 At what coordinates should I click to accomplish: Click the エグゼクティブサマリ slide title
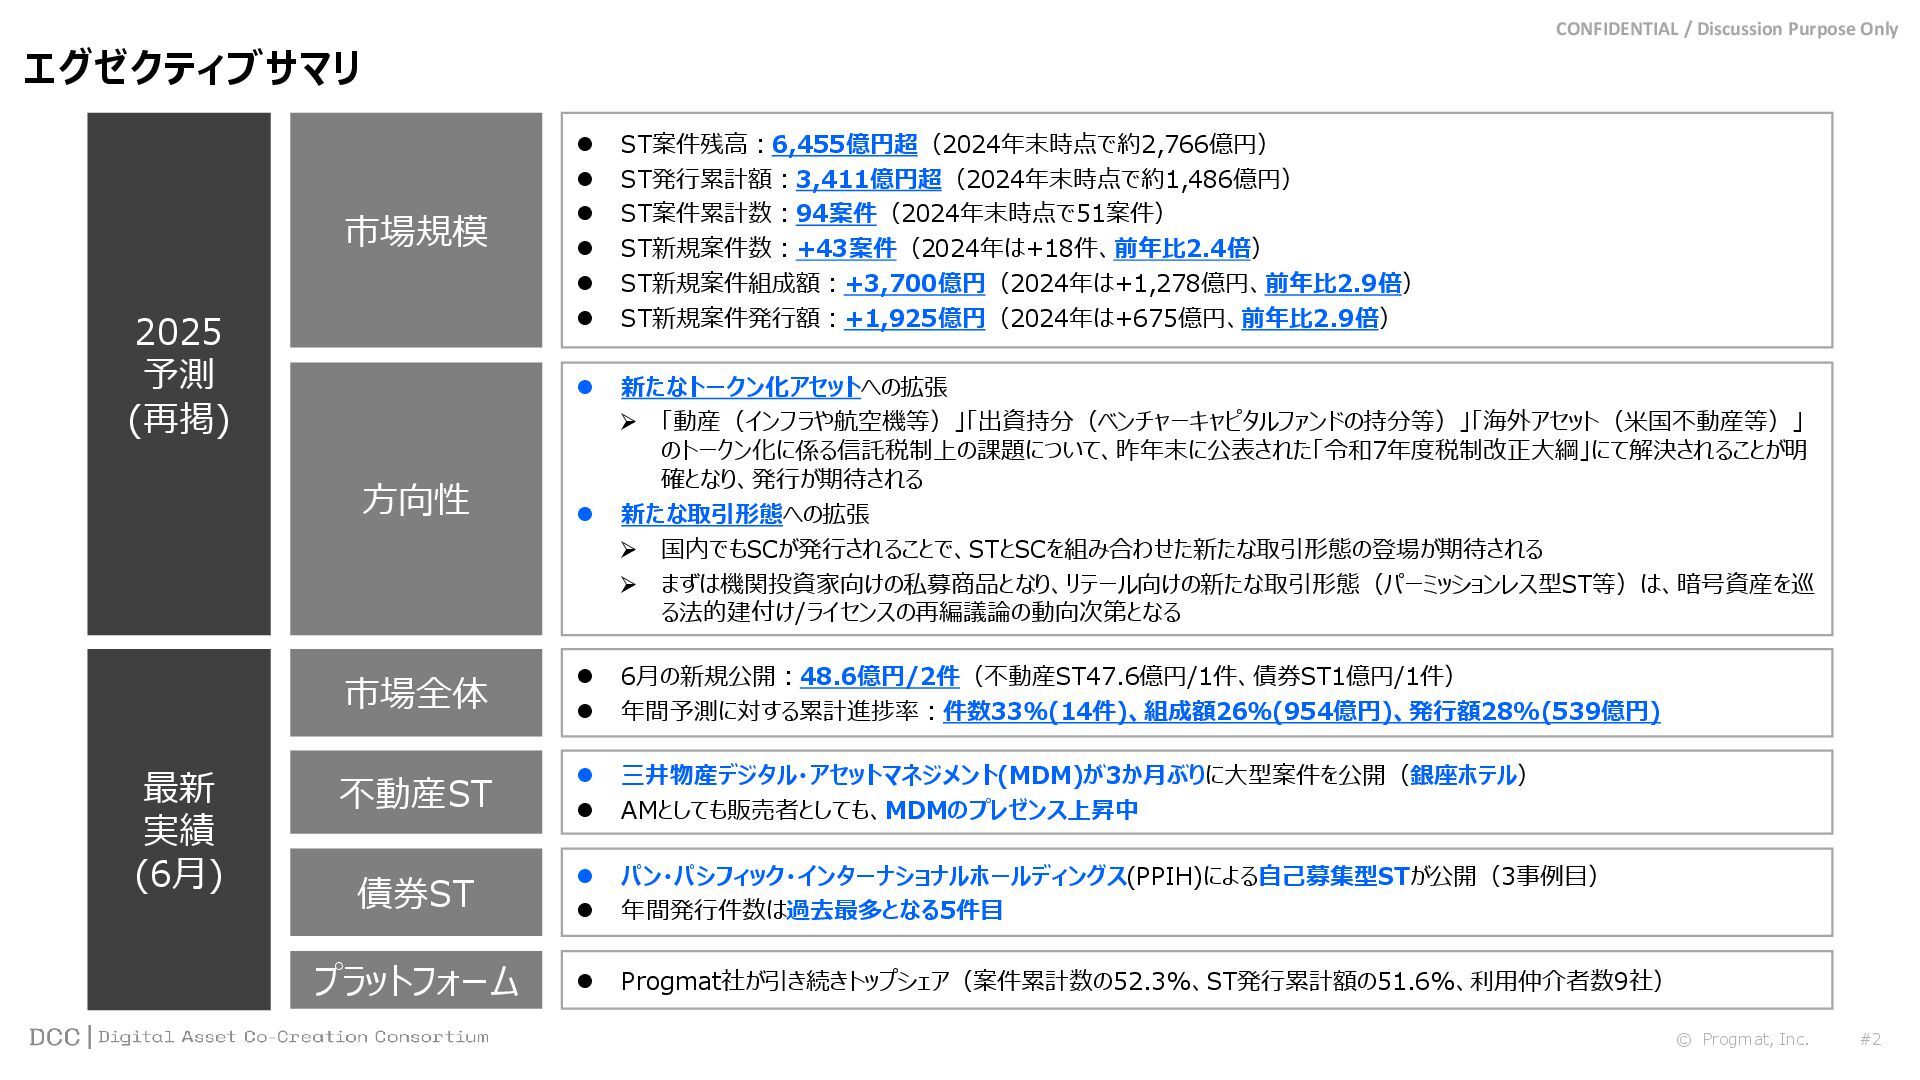[x=191, y=68]
